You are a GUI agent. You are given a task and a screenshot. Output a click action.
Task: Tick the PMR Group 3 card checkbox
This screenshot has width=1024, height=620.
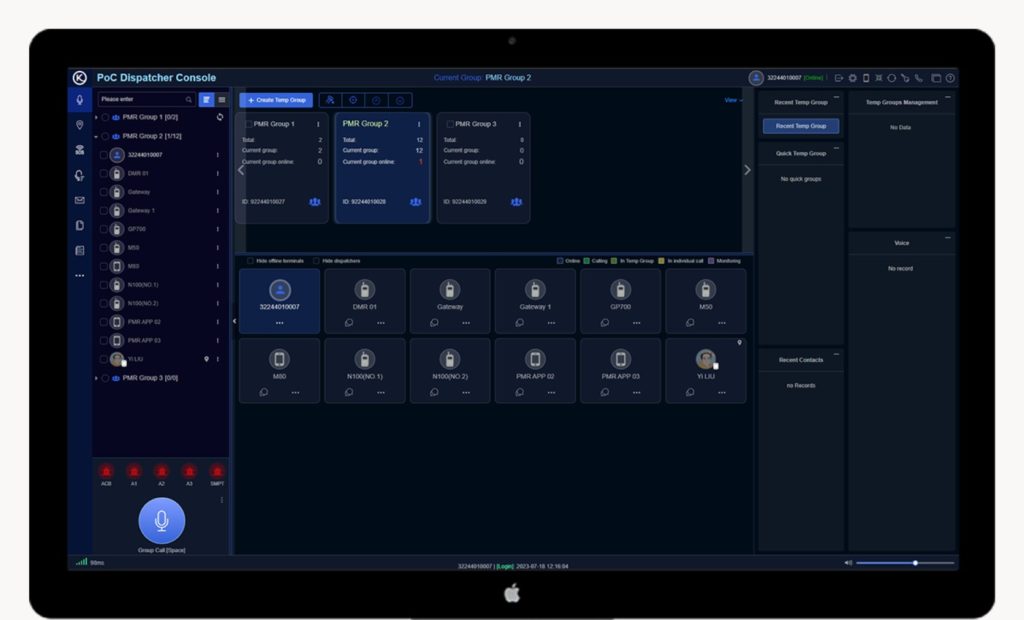click(449, 124)
